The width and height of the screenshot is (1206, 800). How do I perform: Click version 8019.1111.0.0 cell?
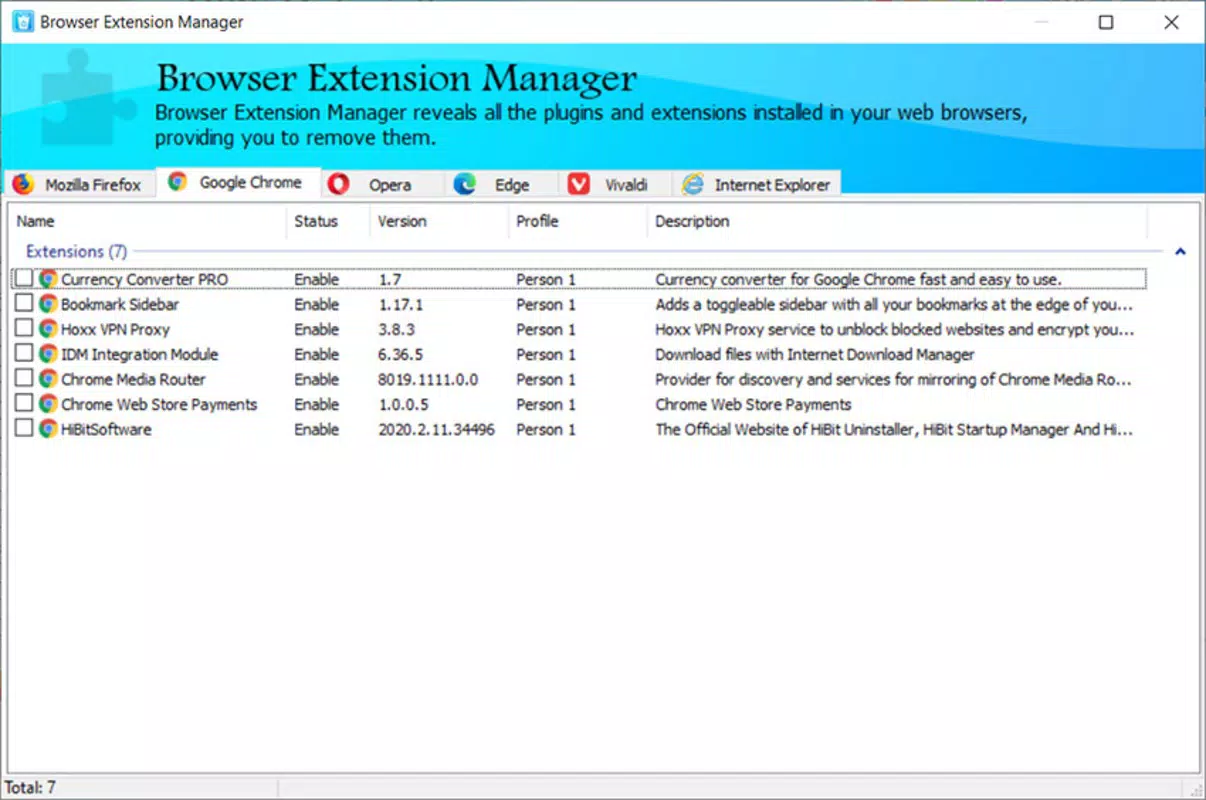429,380
